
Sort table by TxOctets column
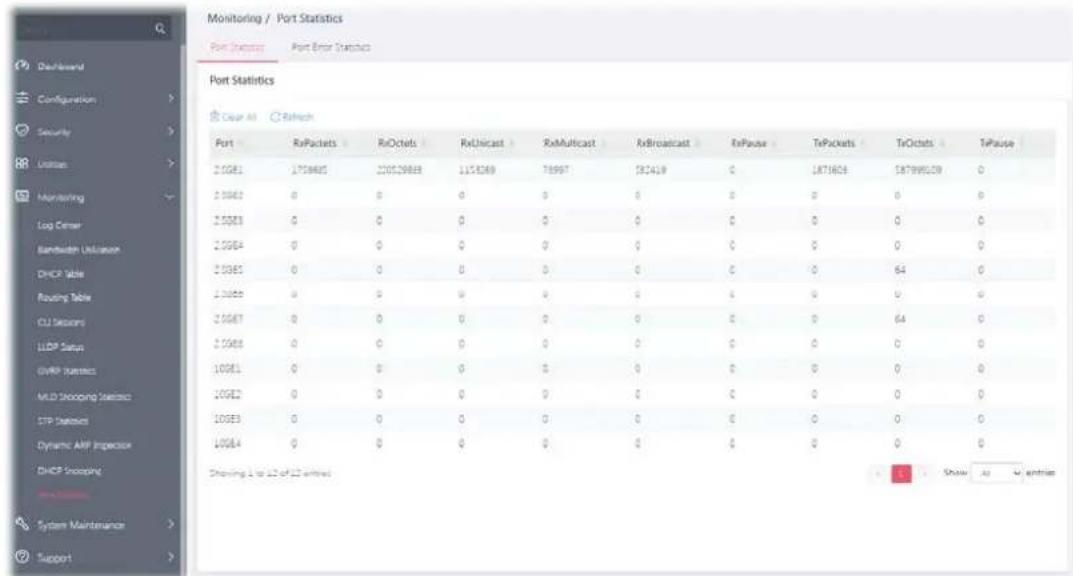click(x=920, y=143)
